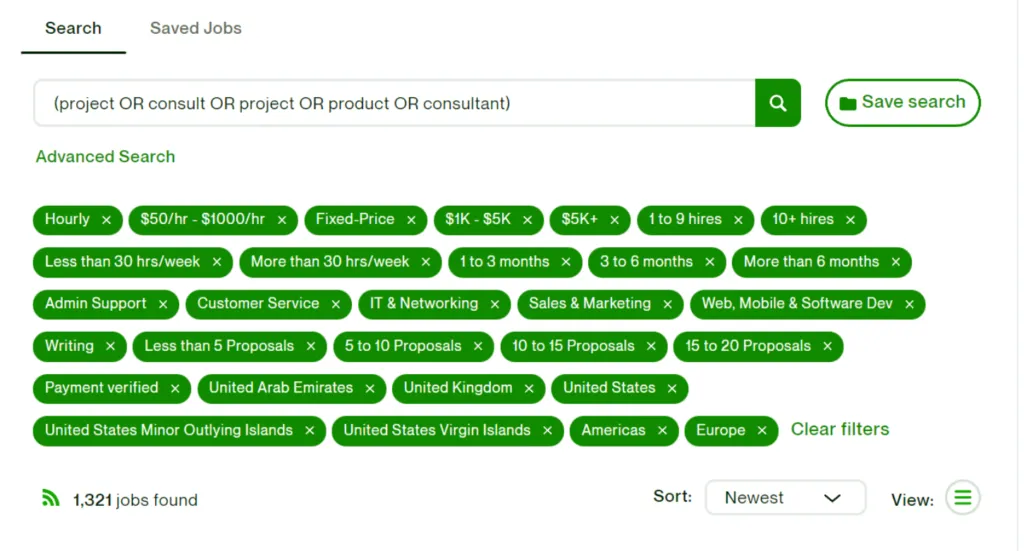
Task: Open the Sort dropdown showing Newest
Action: (785, 498)
